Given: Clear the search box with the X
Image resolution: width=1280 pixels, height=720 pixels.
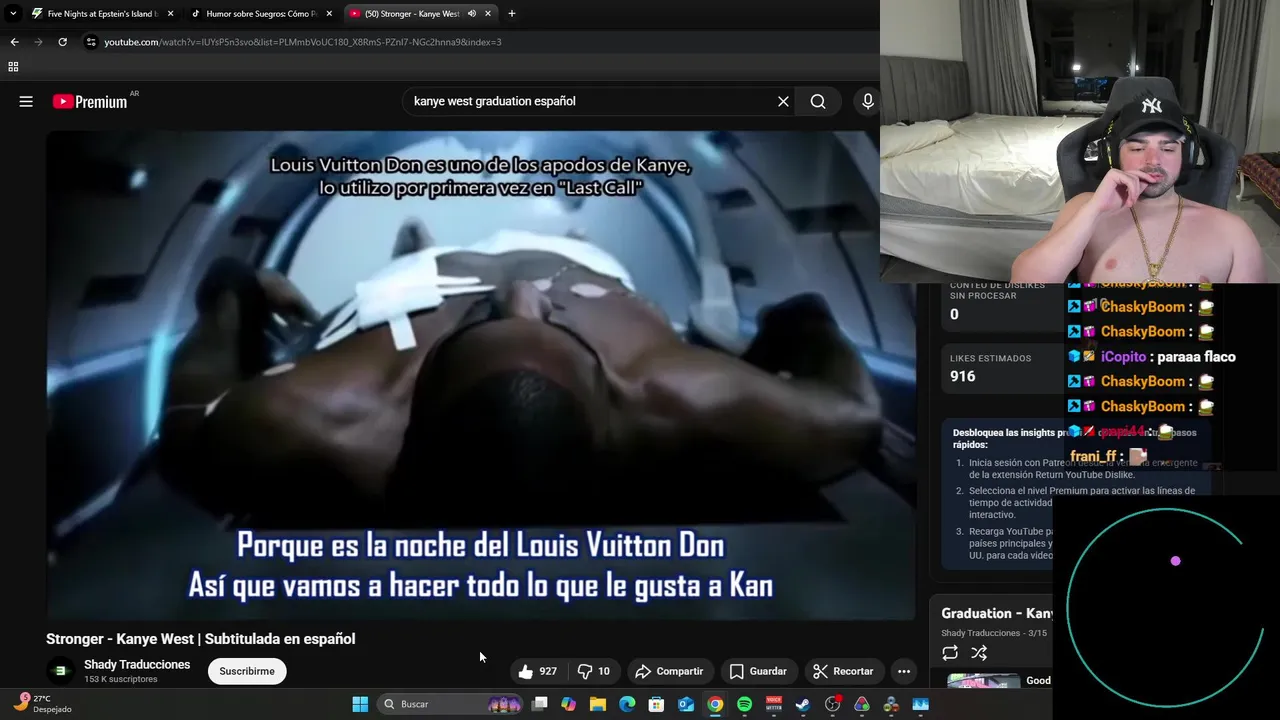Looking at the screenshot, I should [783, 101].
